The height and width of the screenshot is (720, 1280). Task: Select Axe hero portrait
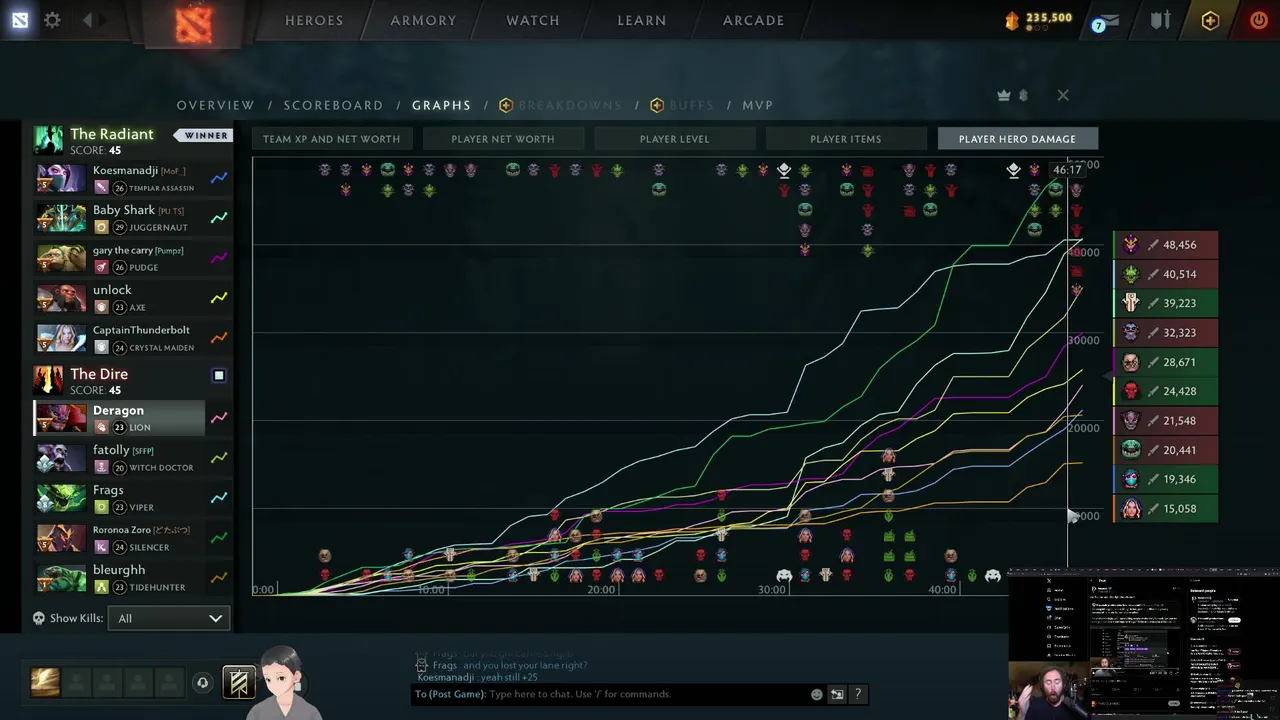[62, 298]
